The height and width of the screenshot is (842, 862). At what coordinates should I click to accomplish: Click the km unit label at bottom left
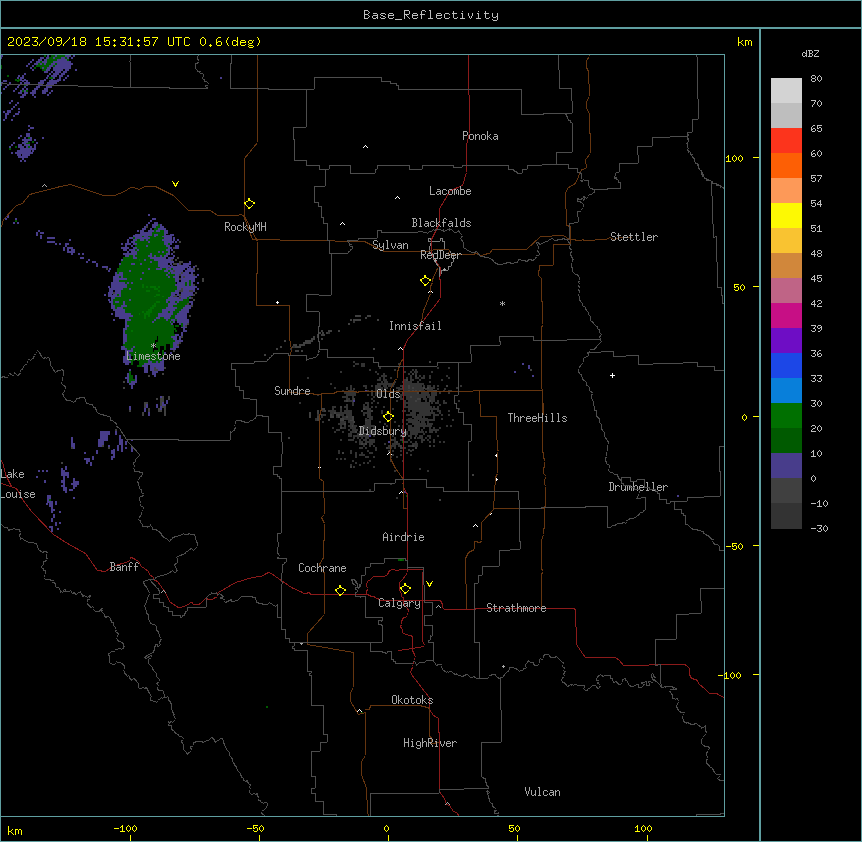15,831
